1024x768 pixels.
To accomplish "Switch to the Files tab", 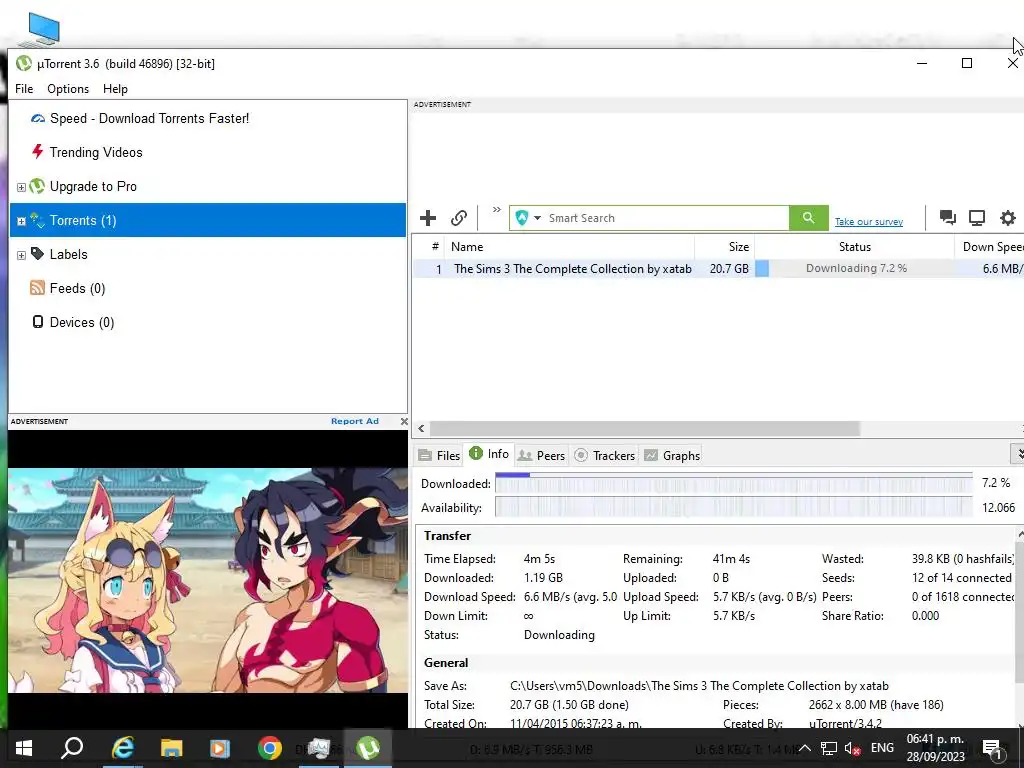I will point(440,455).
